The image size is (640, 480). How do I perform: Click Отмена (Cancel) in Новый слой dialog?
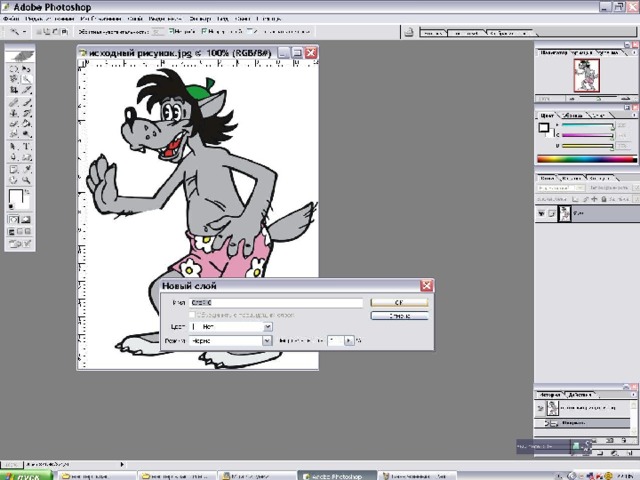[399, 316]
